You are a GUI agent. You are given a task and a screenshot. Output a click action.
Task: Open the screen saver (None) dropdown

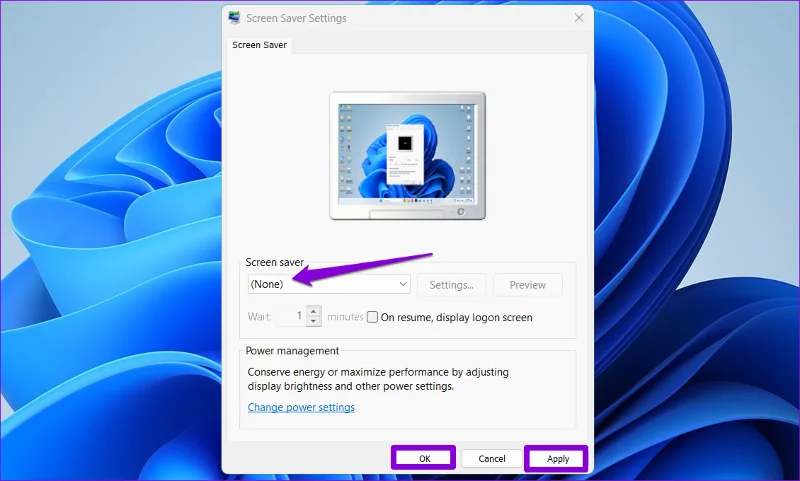click(x=329, y=284)
